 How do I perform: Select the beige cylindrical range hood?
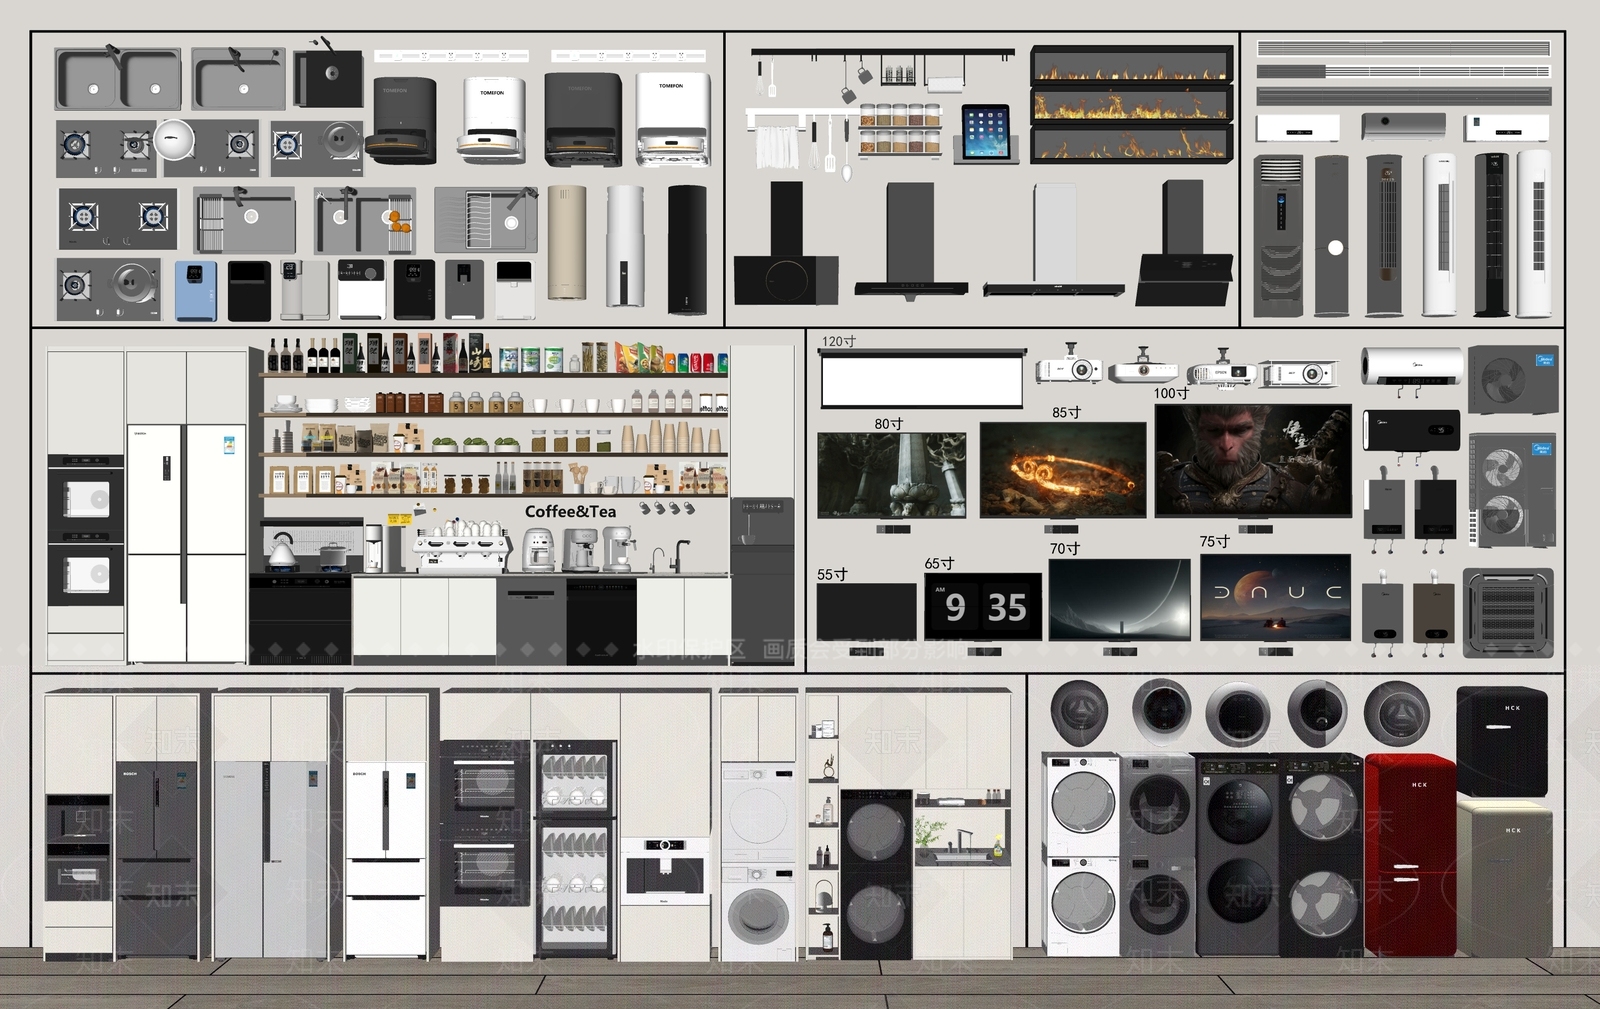(x=567, y=242)
